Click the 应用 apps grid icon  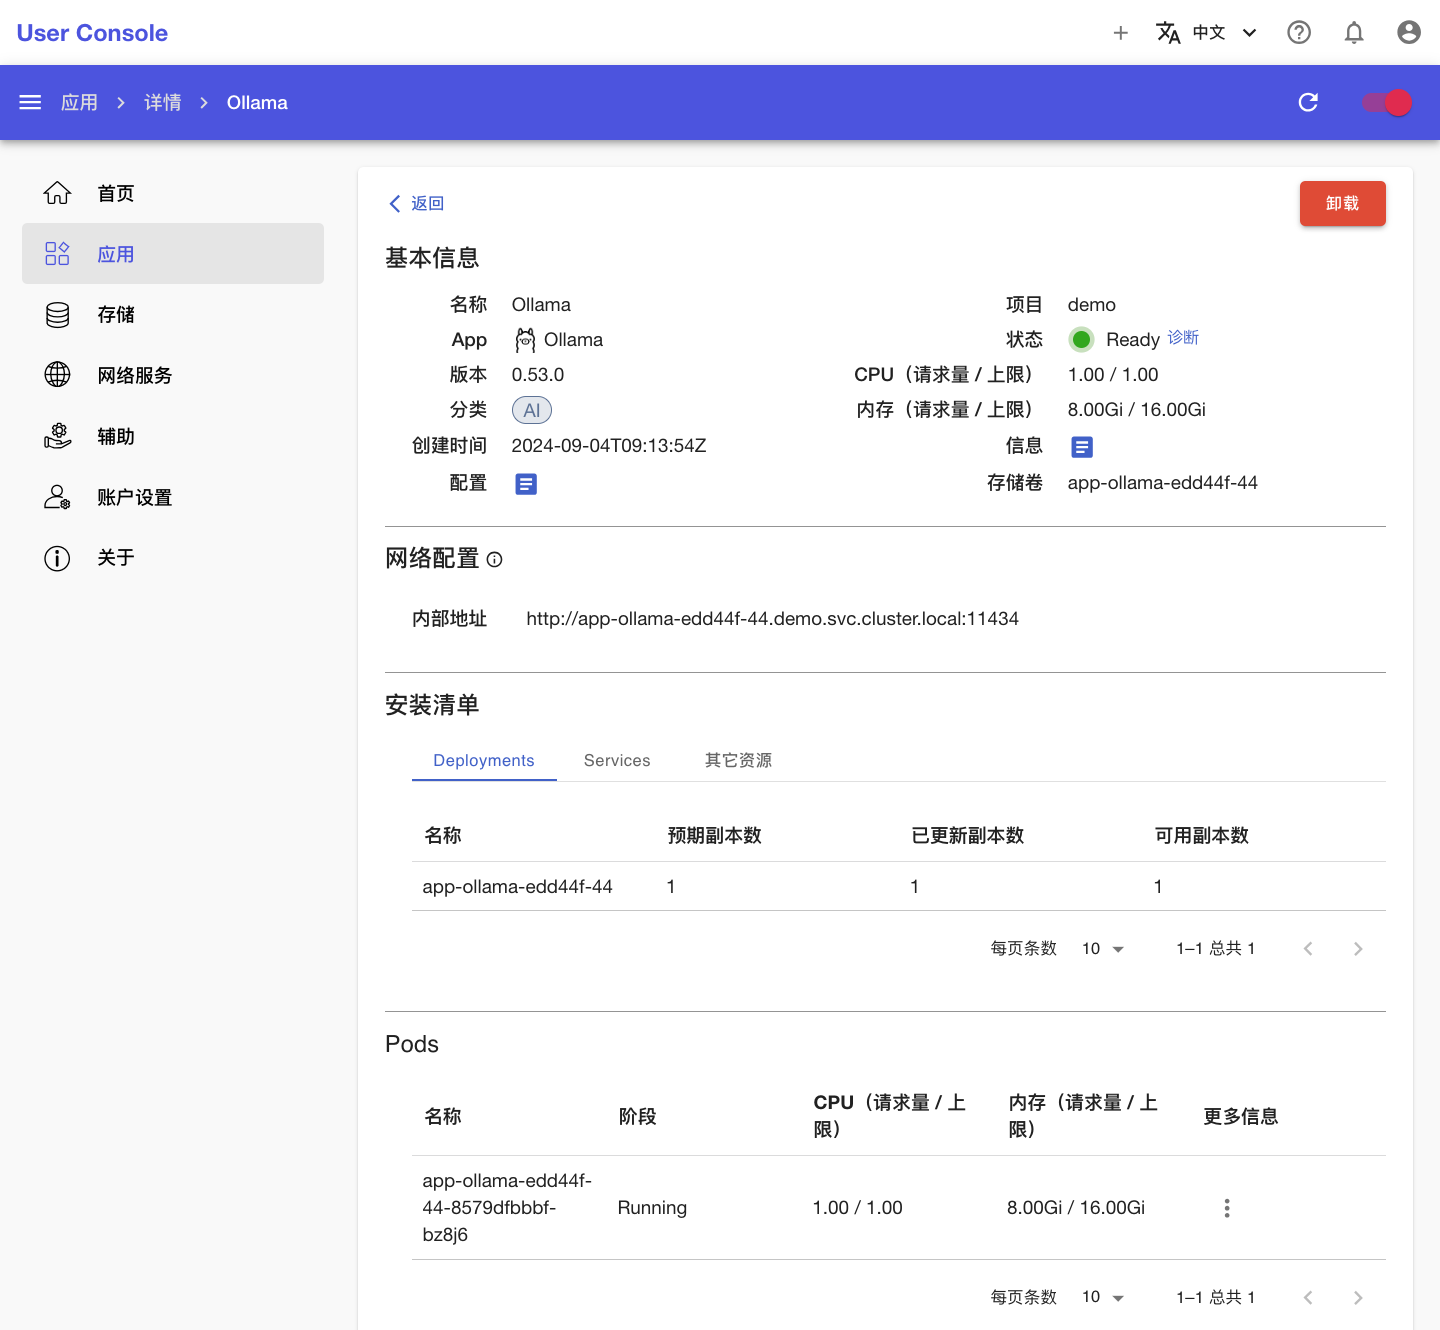click(x=57, y=254)
